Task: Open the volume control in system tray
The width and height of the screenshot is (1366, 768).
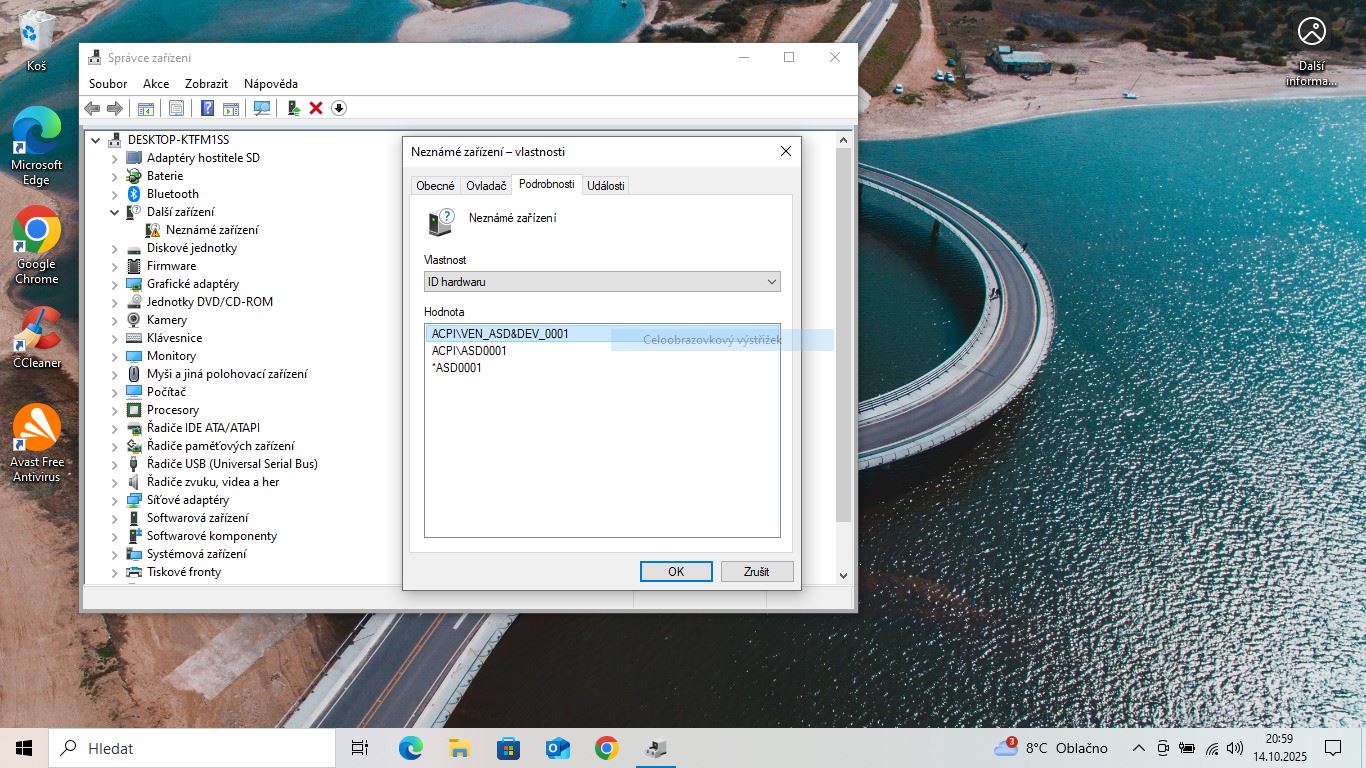Action: tap(1235, 748)
